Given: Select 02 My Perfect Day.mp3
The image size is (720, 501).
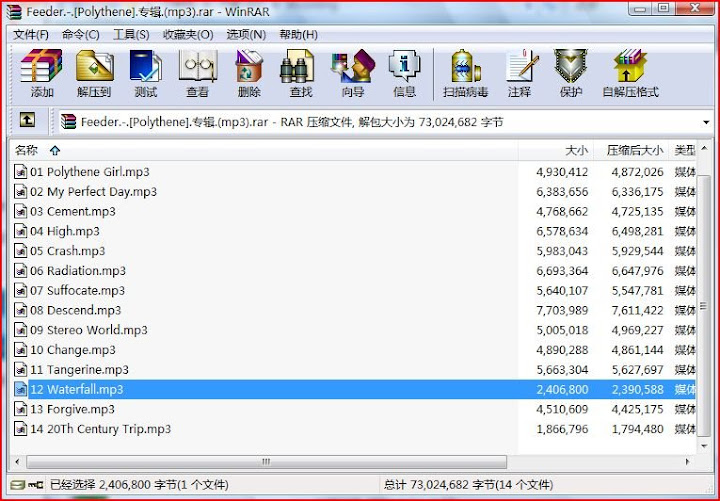Looking at the screenshot, I should tap(93, 191).
